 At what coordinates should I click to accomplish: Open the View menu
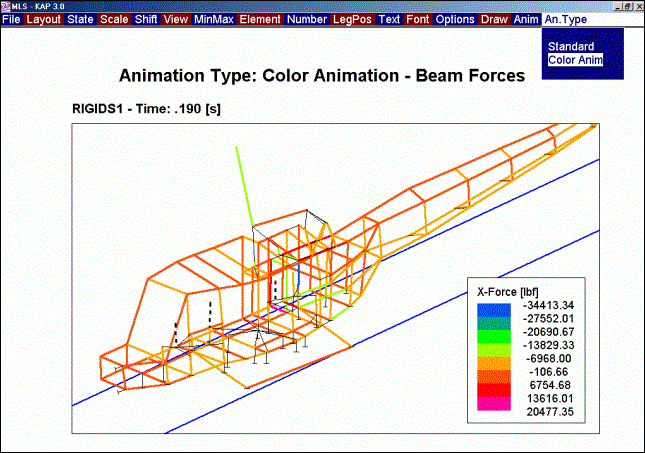[176, 19]
